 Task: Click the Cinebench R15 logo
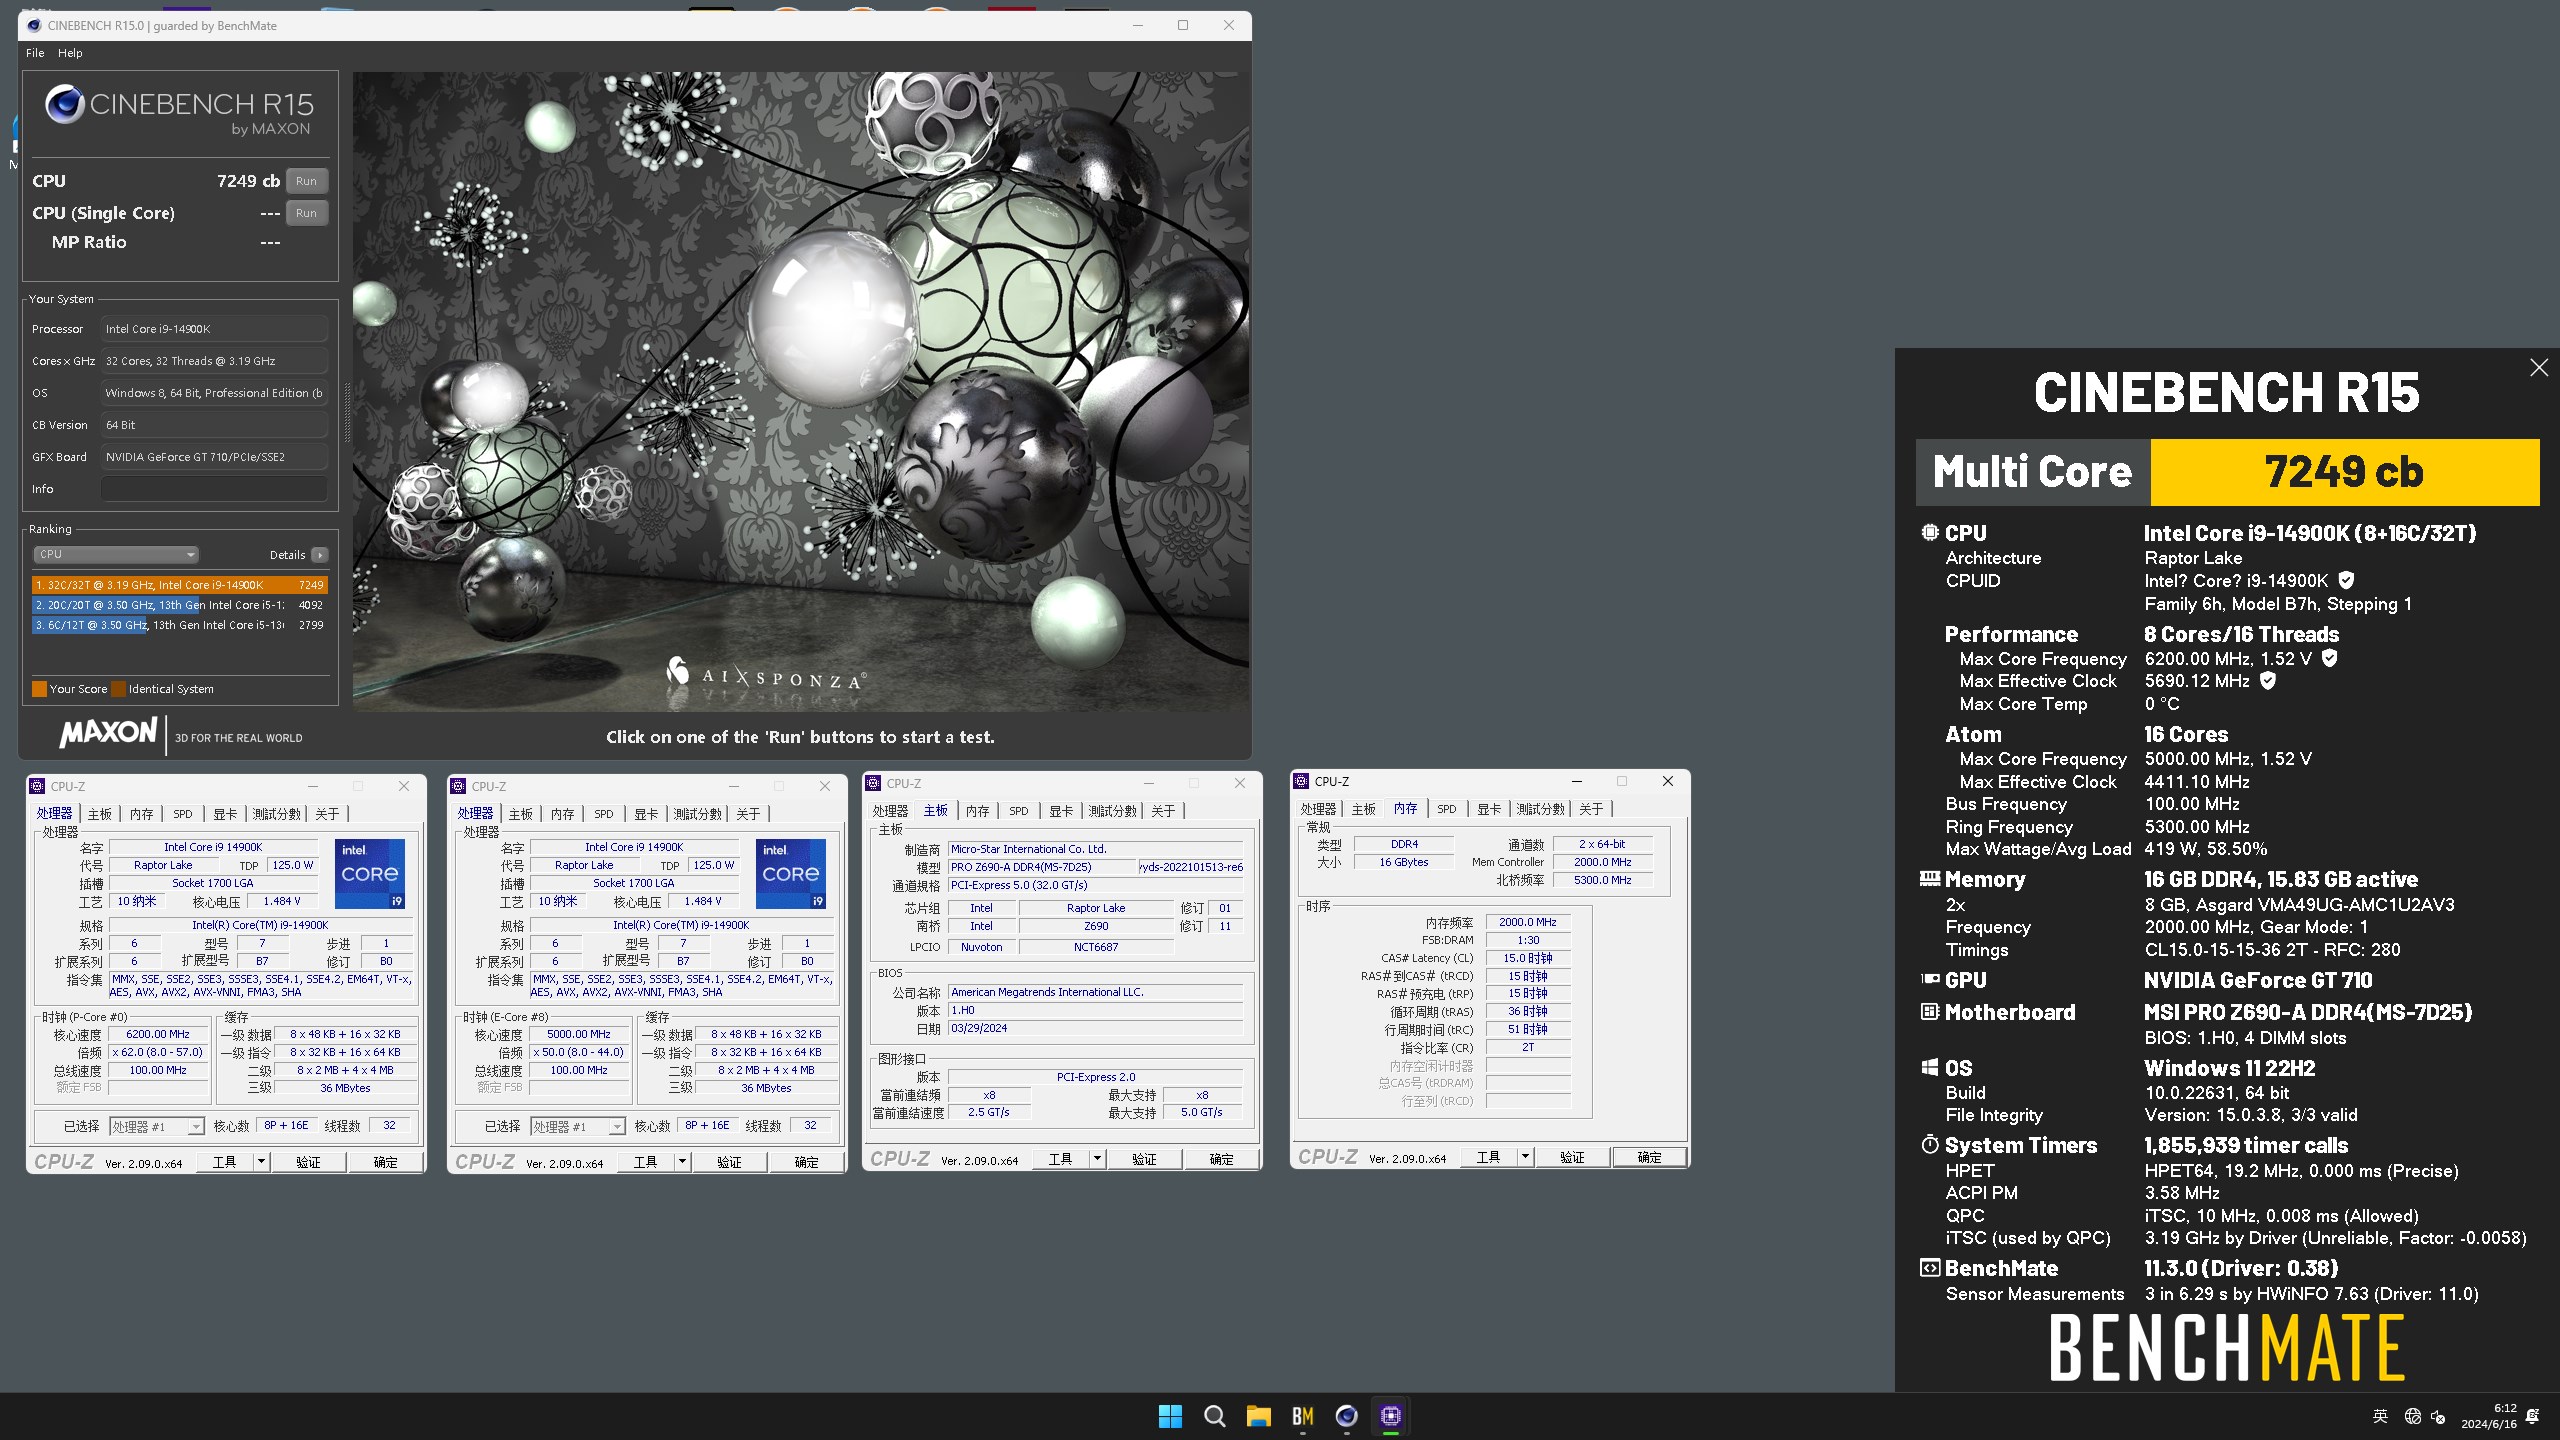178,110
